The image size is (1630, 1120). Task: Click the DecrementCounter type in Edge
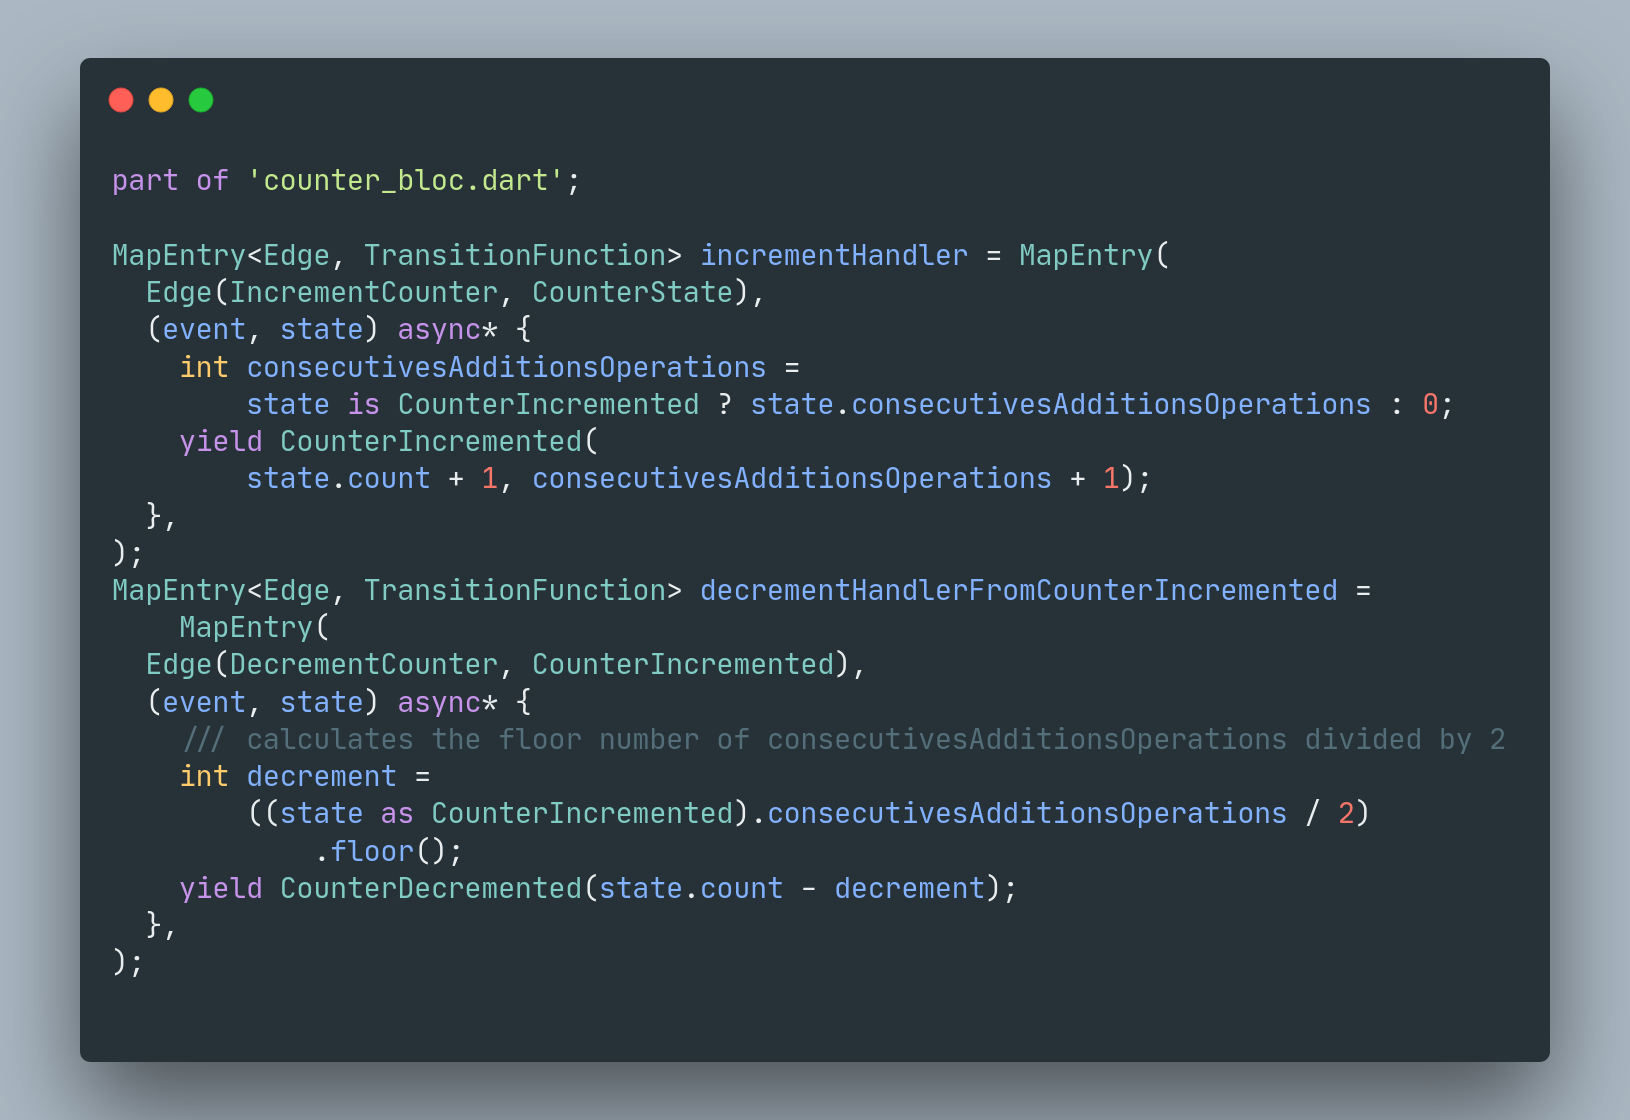364,664
